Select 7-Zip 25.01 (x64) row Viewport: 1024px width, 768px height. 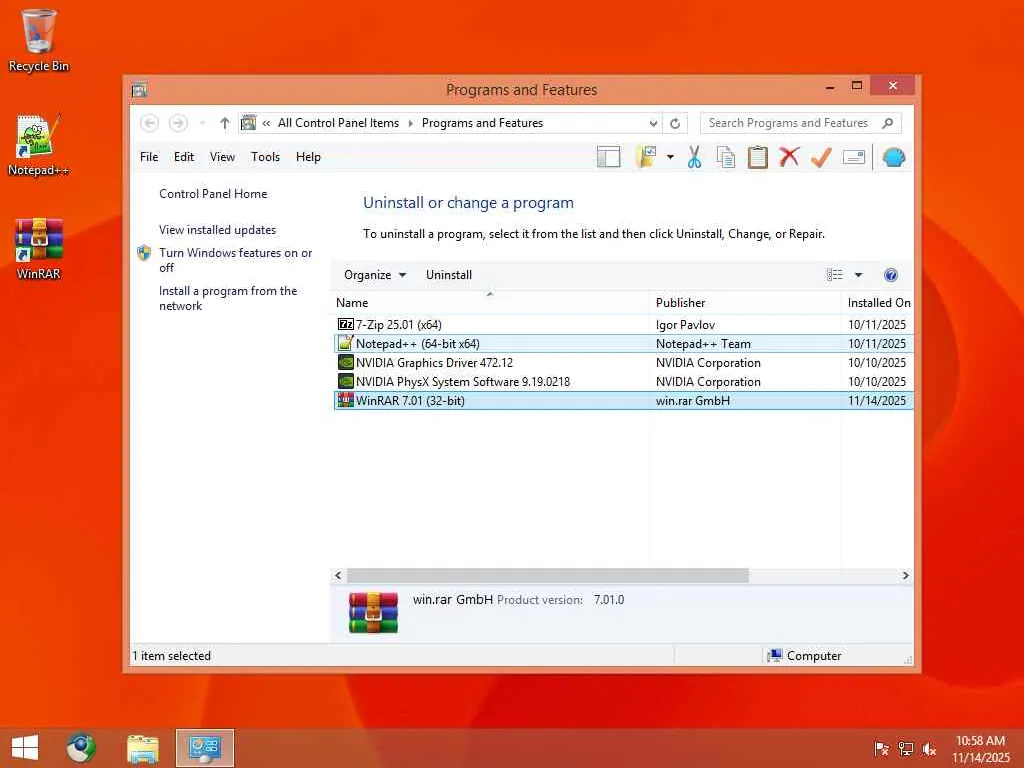pos(623,325)
